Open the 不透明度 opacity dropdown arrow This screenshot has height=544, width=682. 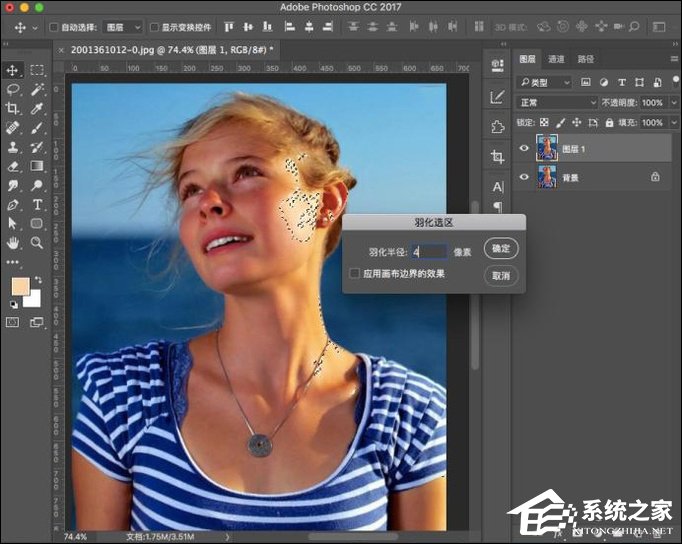674,103
